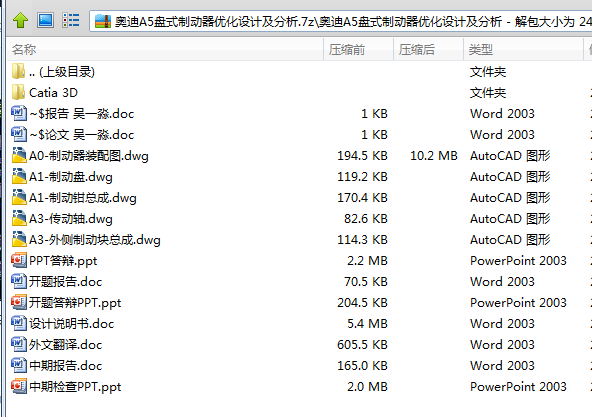Click file name A3-外侧制动块总成.dwg
Image resolution: width=592 pixels, height=417 pixels.
[95, 240]
